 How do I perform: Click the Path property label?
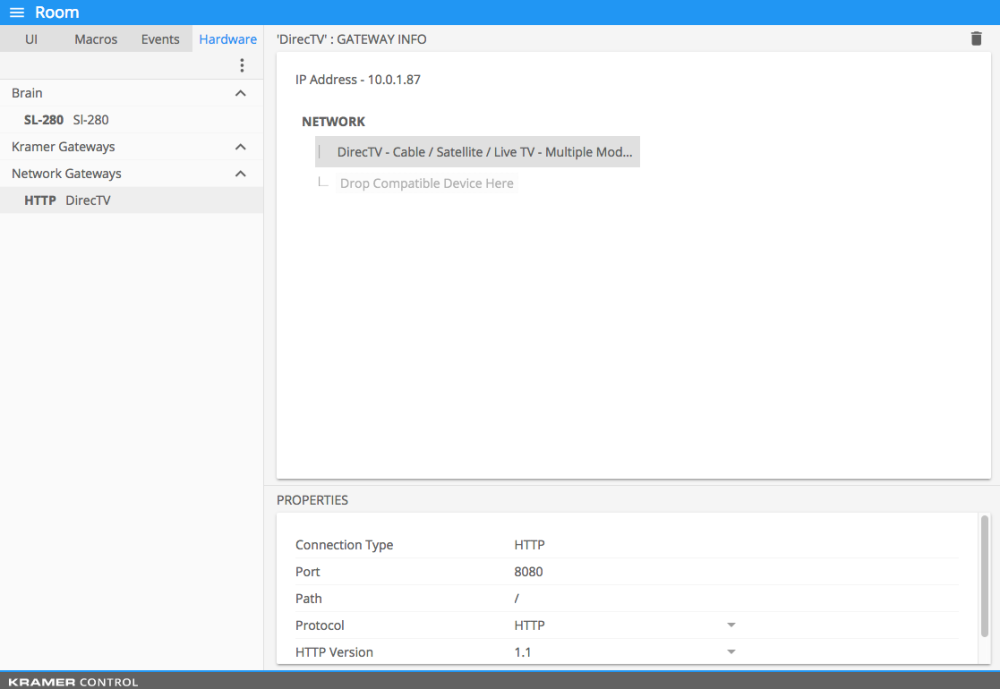[309, 598]
